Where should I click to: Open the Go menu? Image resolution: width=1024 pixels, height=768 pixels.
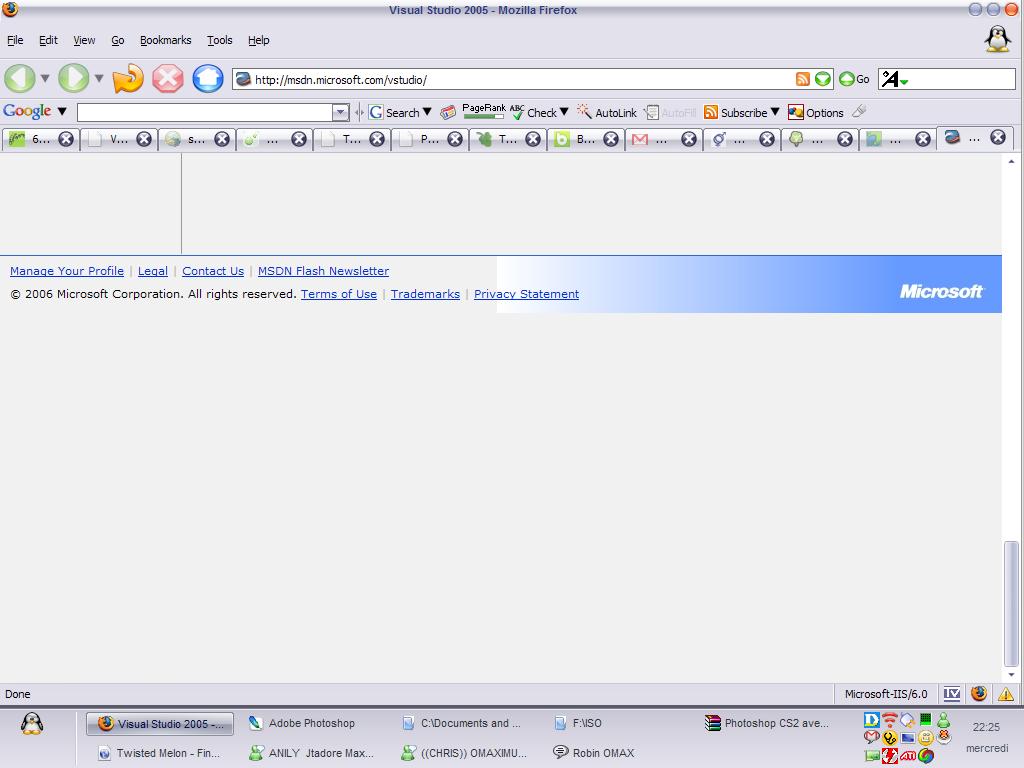(x=118, y=40)
